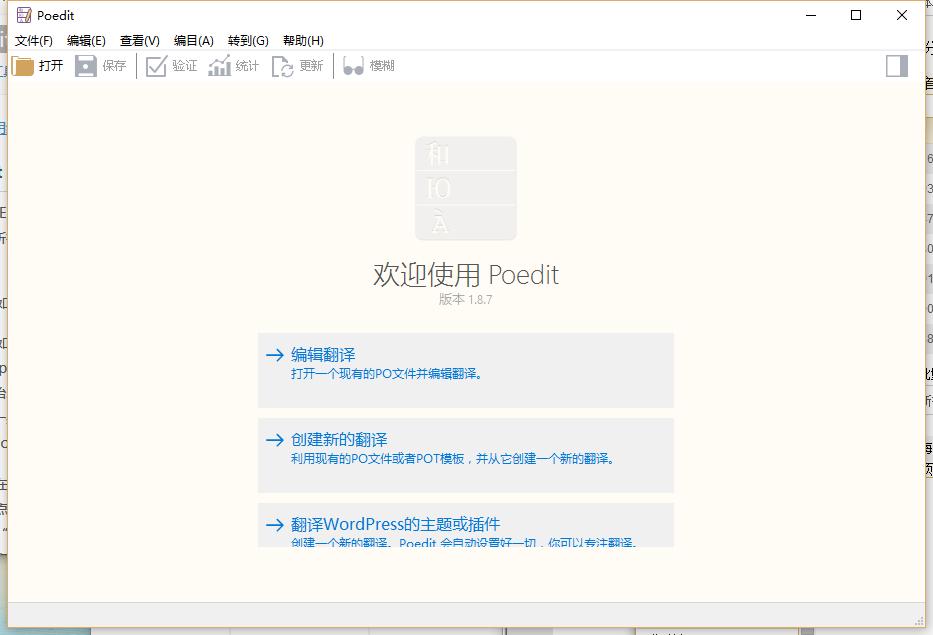
Task: Click the 打开 (Open) folder icon in toolbar
Action: (24, 66)
